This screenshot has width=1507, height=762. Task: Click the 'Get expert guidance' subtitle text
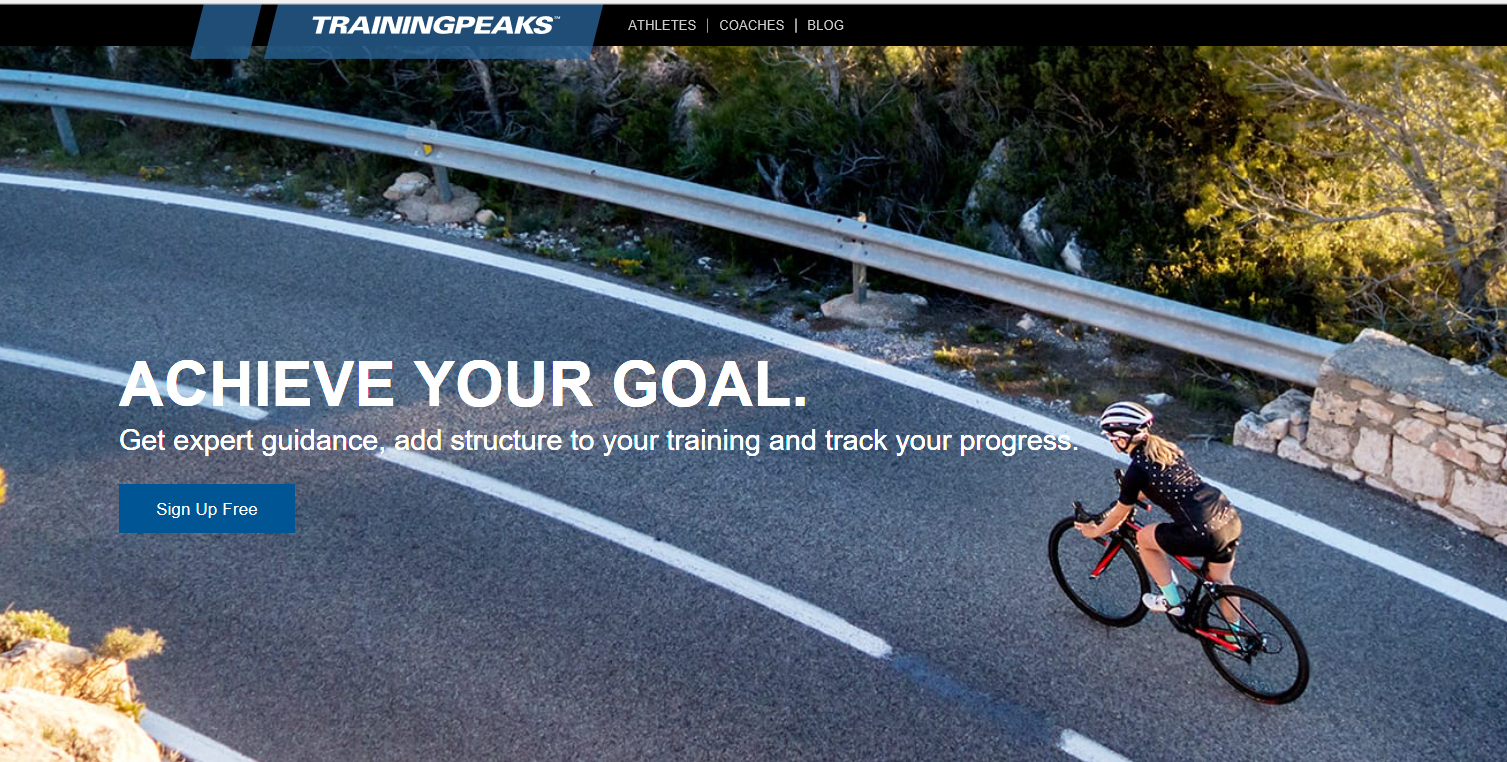[598, 440]
